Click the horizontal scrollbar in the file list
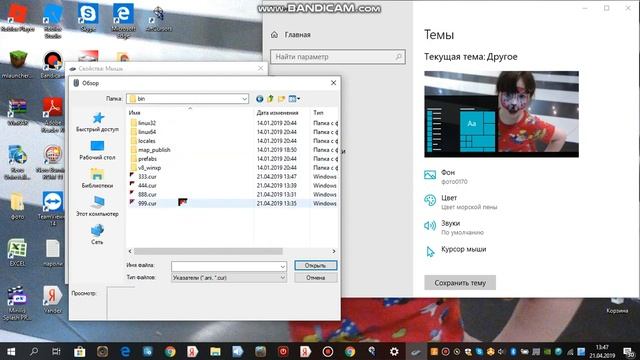The width and height of the screenshot is (640, 360). click(x=208, y=251)
